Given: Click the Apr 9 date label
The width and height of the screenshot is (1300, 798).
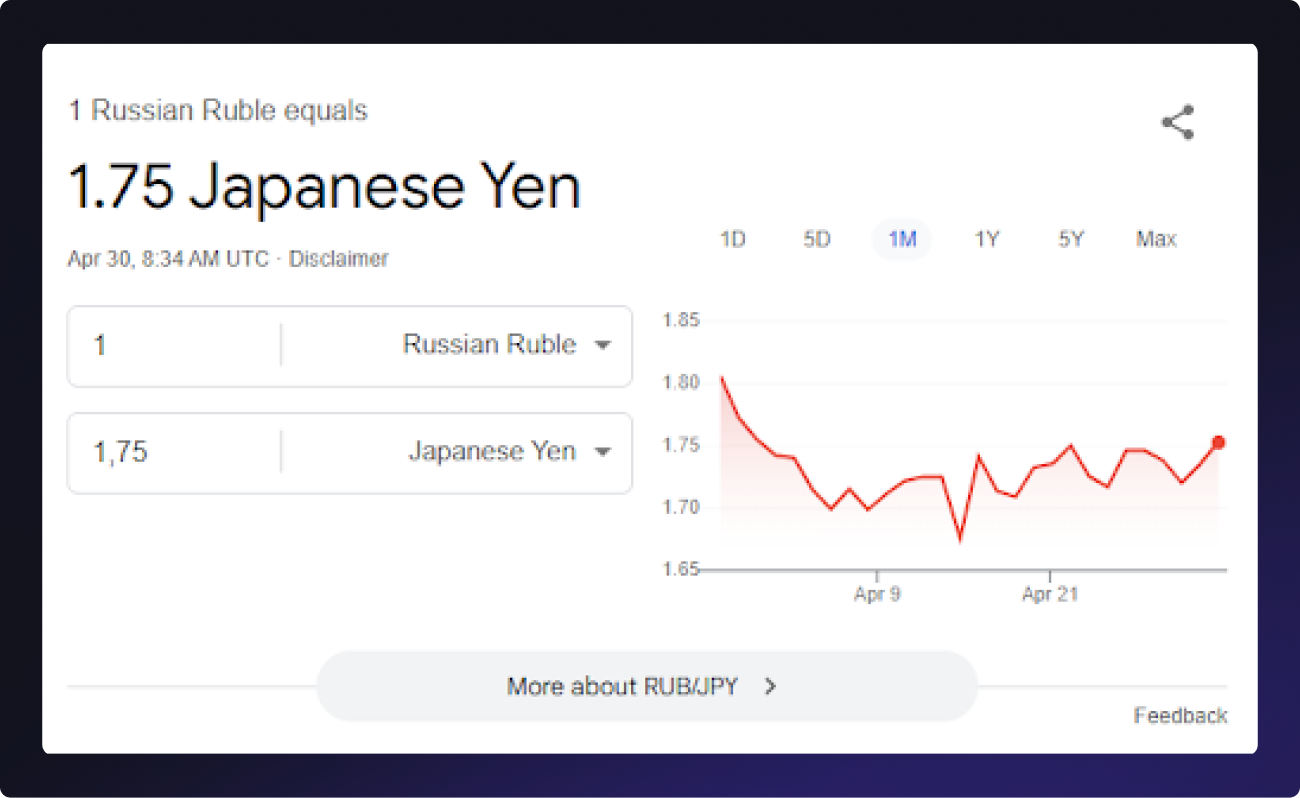Looking at the screenshot, I should pyautogui.click(x=877, y=594).
